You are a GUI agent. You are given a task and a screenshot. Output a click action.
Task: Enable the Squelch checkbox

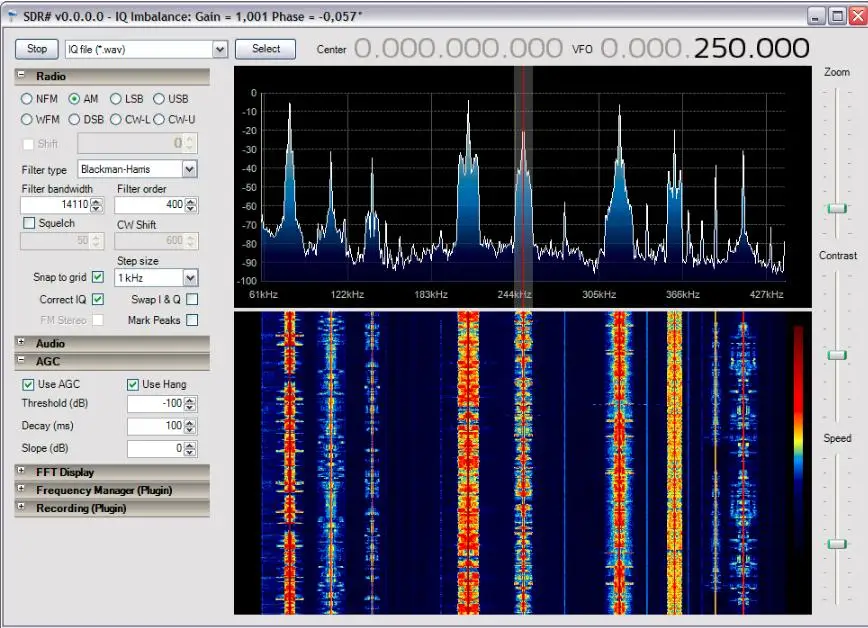[28, 223]
